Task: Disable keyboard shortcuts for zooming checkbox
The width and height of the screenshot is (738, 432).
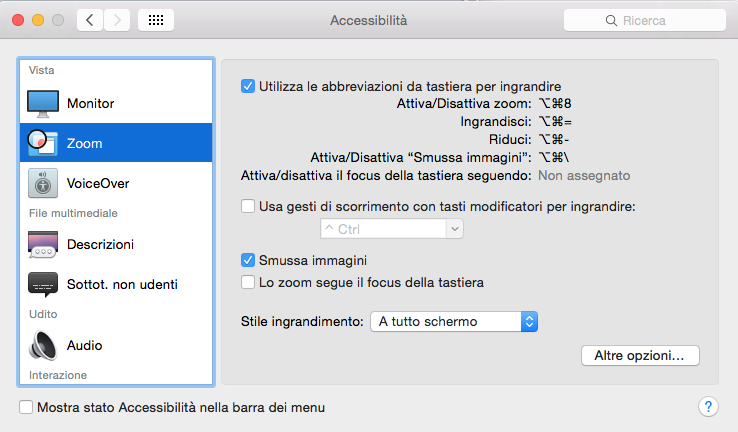Action: (248, 86)
